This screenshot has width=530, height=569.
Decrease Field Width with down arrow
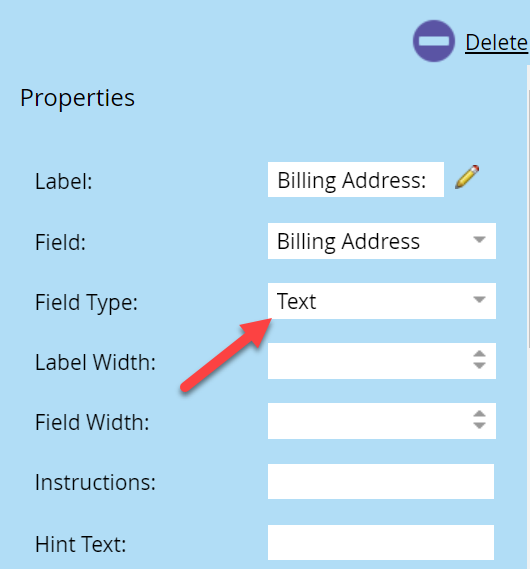[480, 425]
